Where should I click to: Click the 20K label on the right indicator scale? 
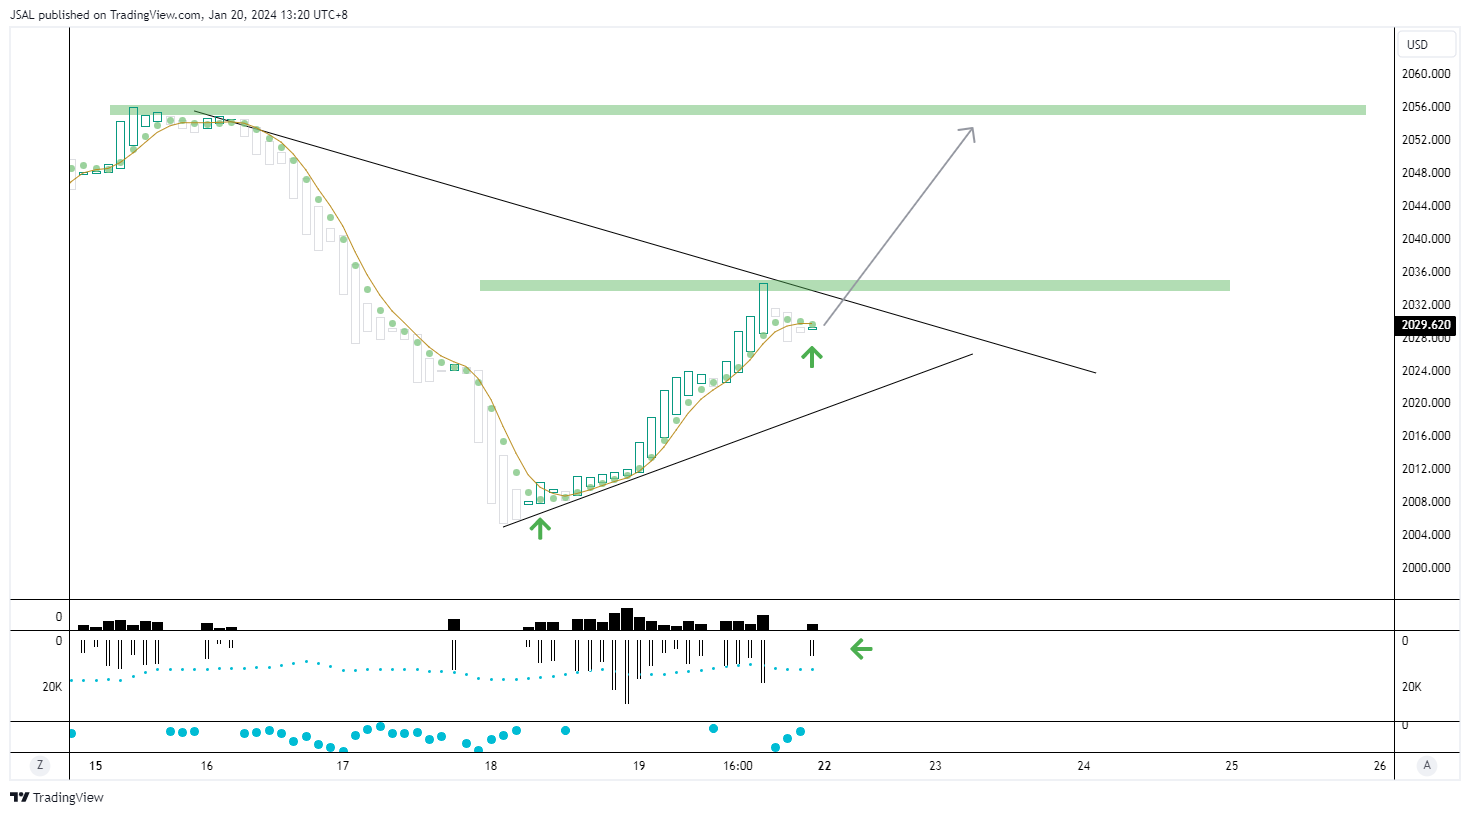point(1411,687)
